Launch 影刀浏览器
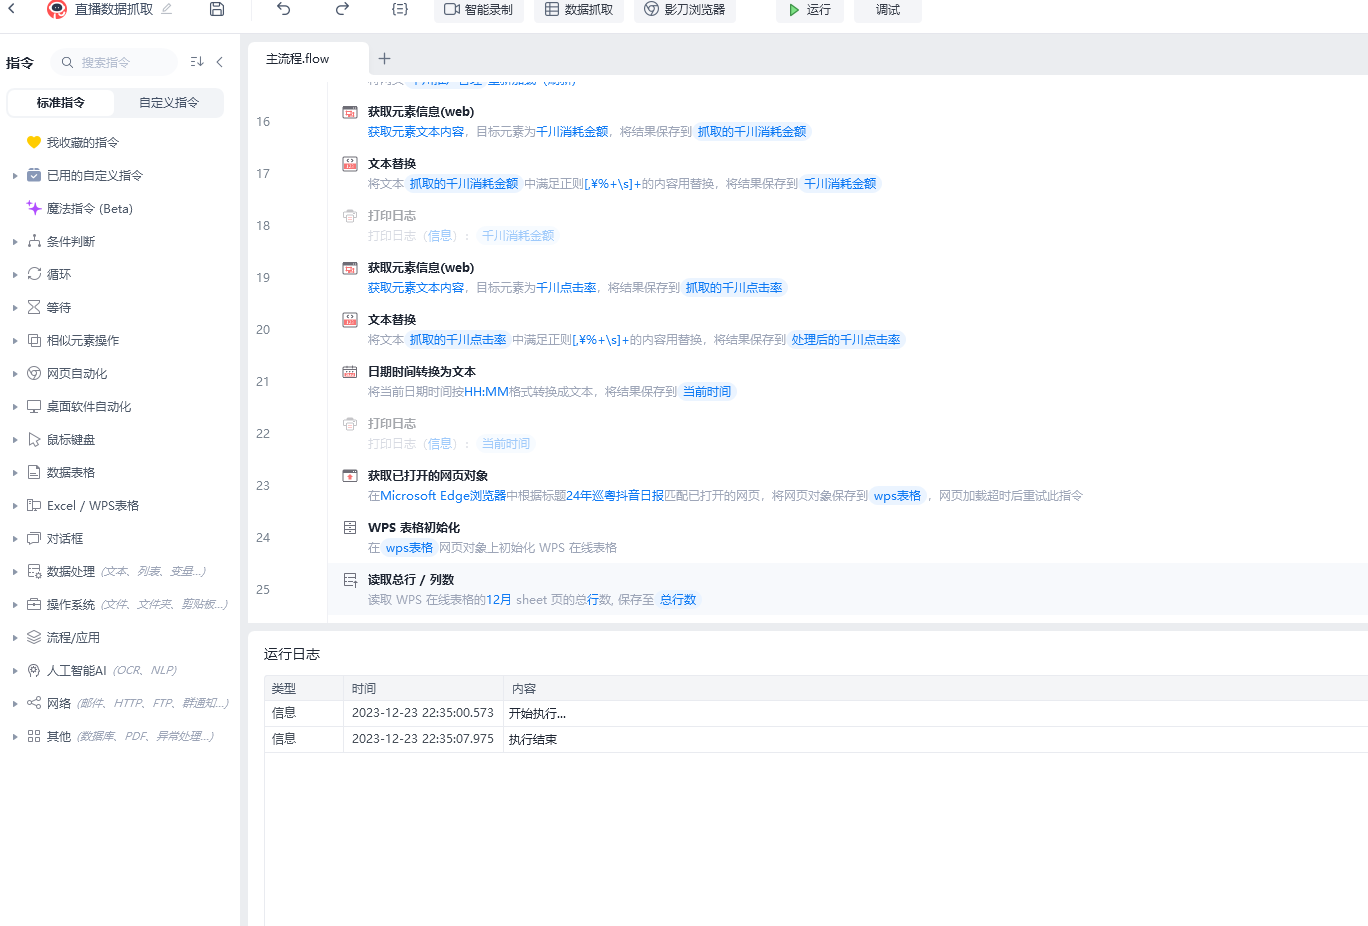 pos(685,10)
